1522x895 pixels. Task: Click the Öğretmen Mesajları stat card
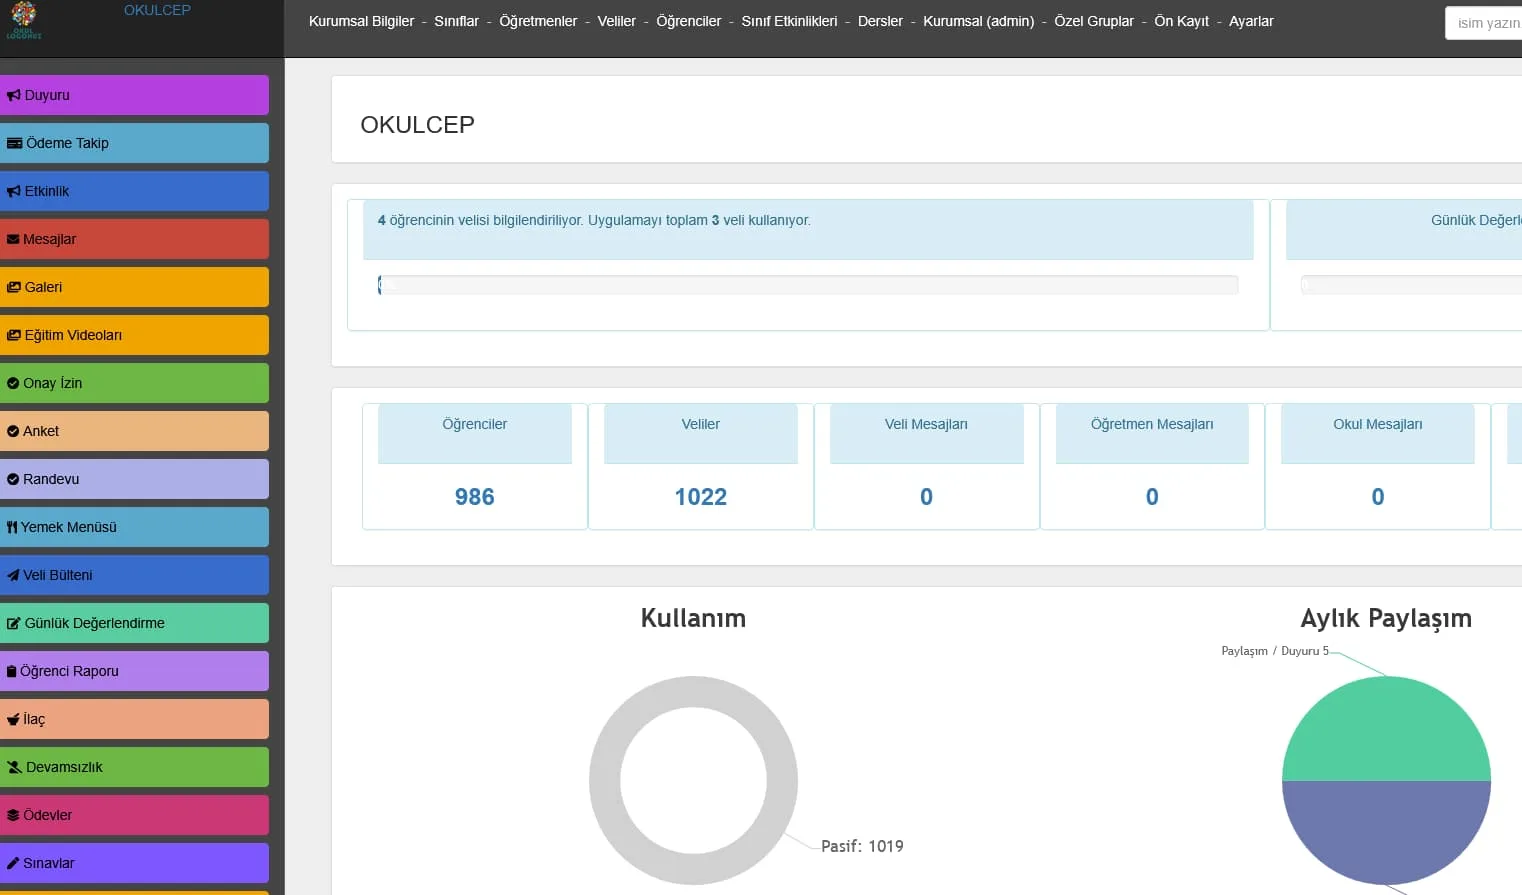[x=1152, y=466]
